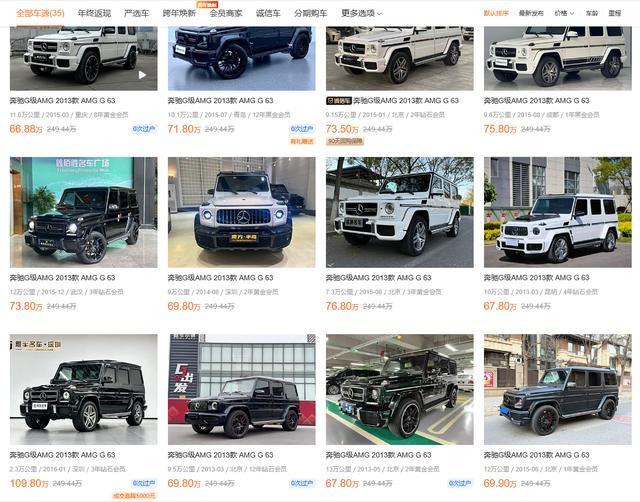
Task: Sort by 默认排序
Action: (496, 13)
